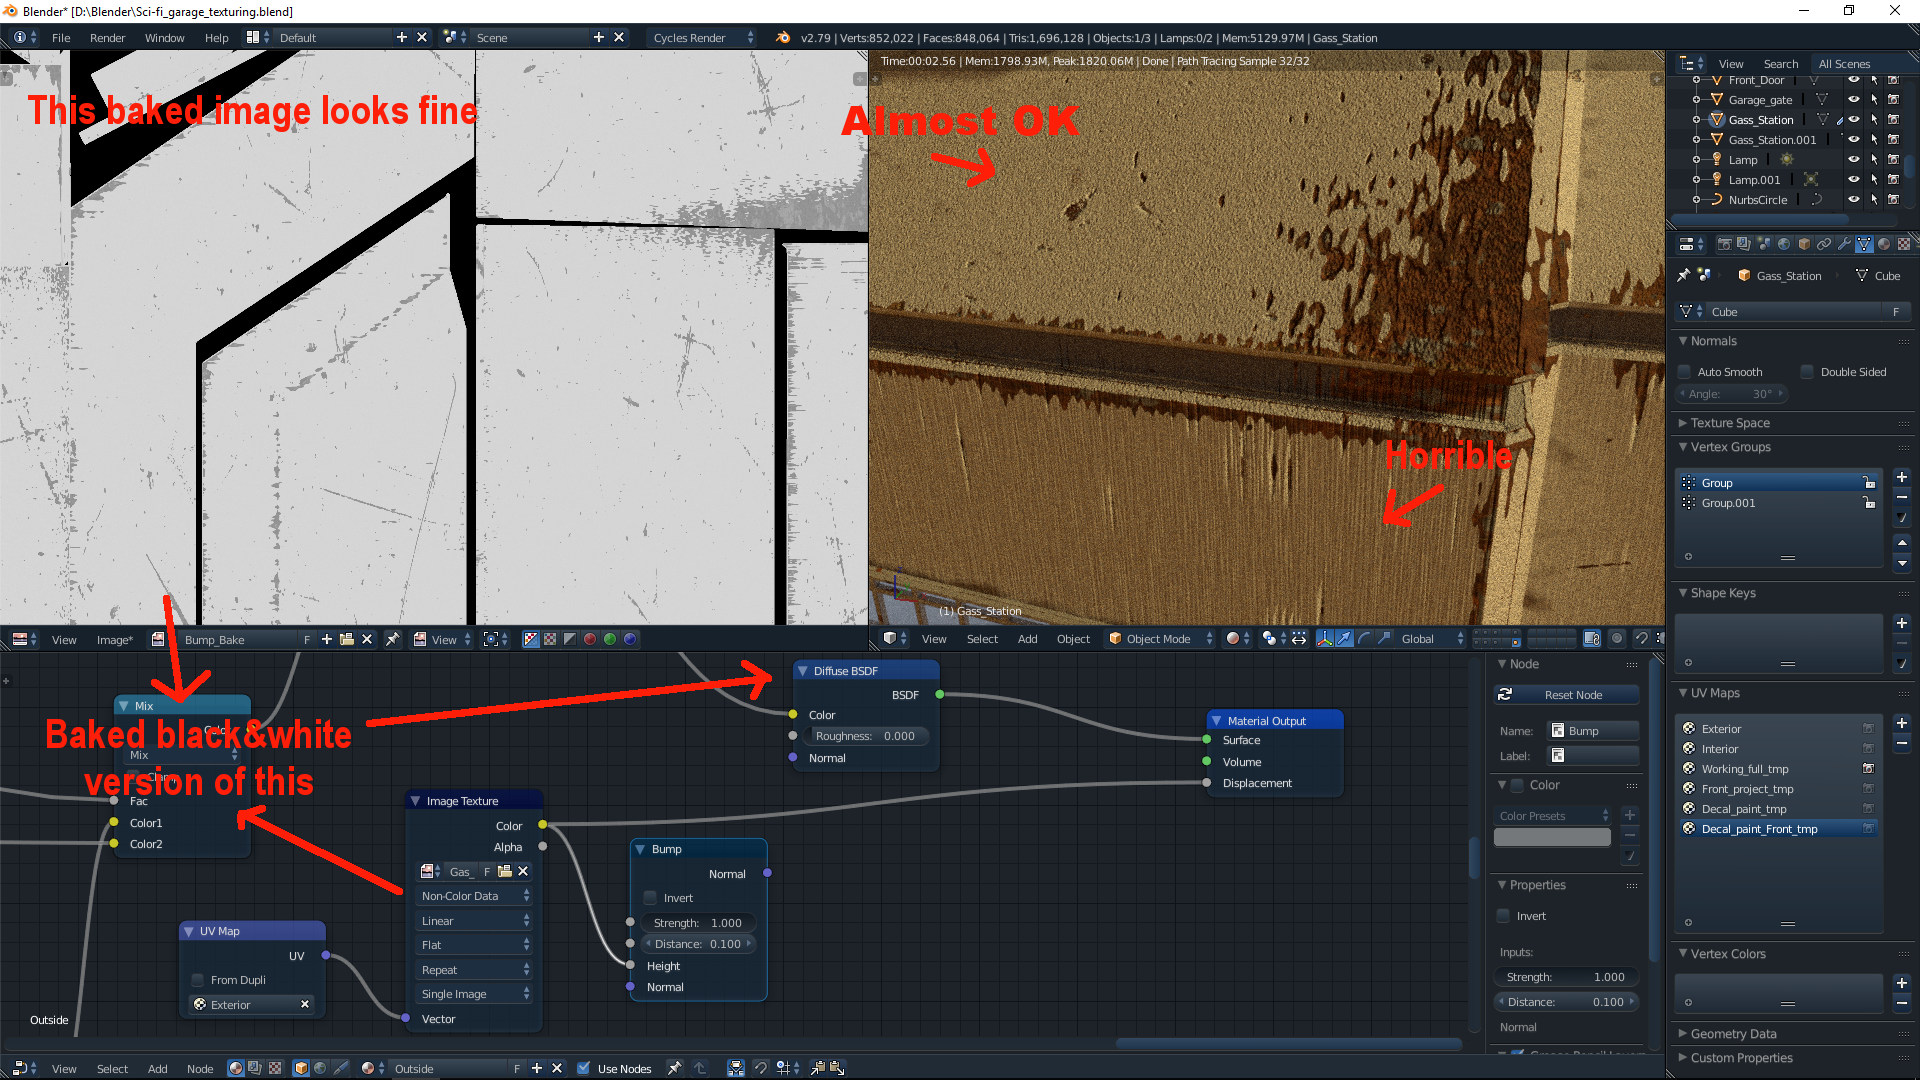Open the Modifiers wrench tab
1920x1080 pixels.
pyautogui.click(x=1844, y=244)
